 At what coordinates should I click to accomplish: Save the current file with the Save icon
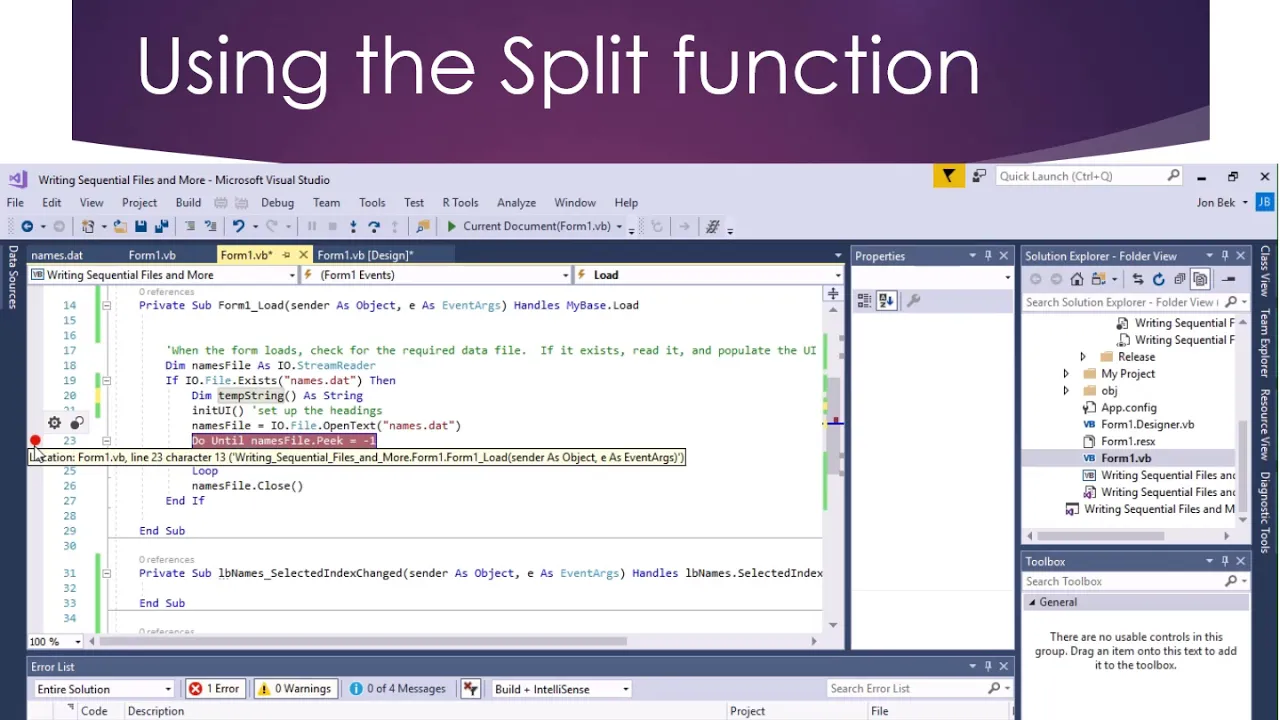[141, 227]
